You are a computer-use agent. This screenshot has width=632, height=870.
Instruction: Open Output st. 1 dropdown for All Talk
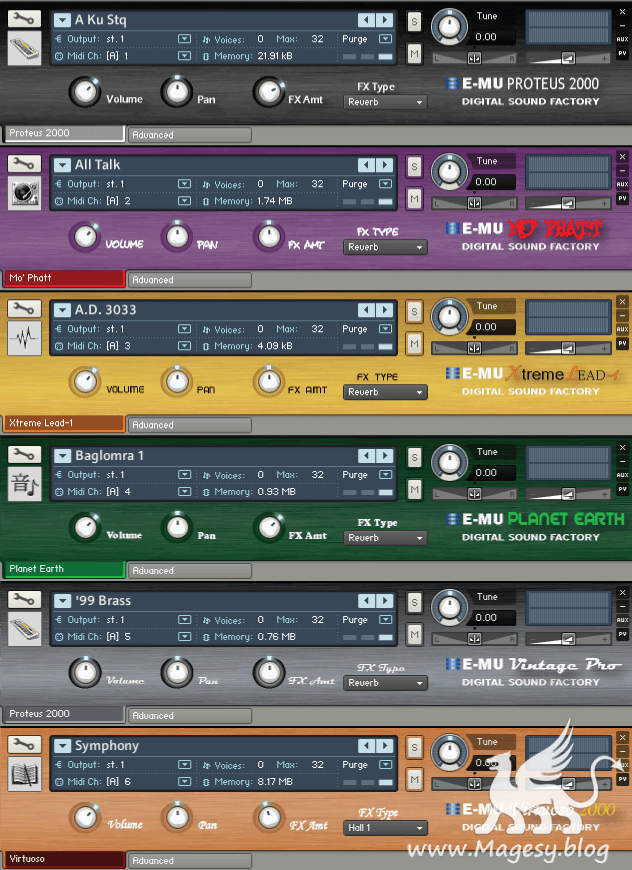coord(184,184)
